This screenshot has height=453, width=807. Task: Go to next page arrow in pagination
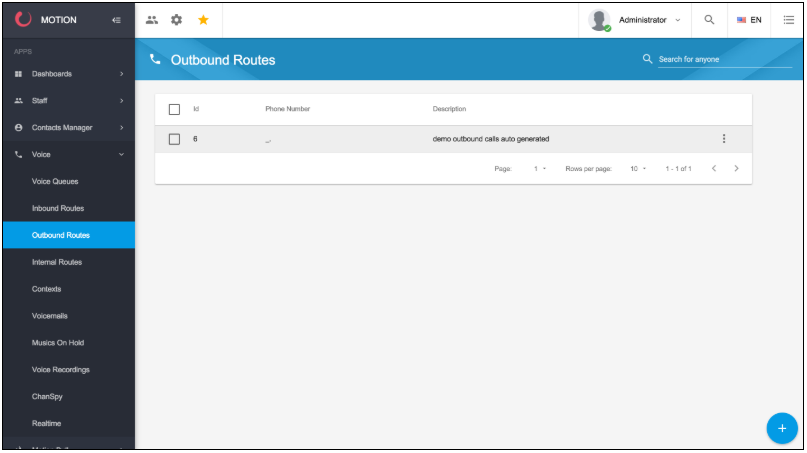[736, 168]
